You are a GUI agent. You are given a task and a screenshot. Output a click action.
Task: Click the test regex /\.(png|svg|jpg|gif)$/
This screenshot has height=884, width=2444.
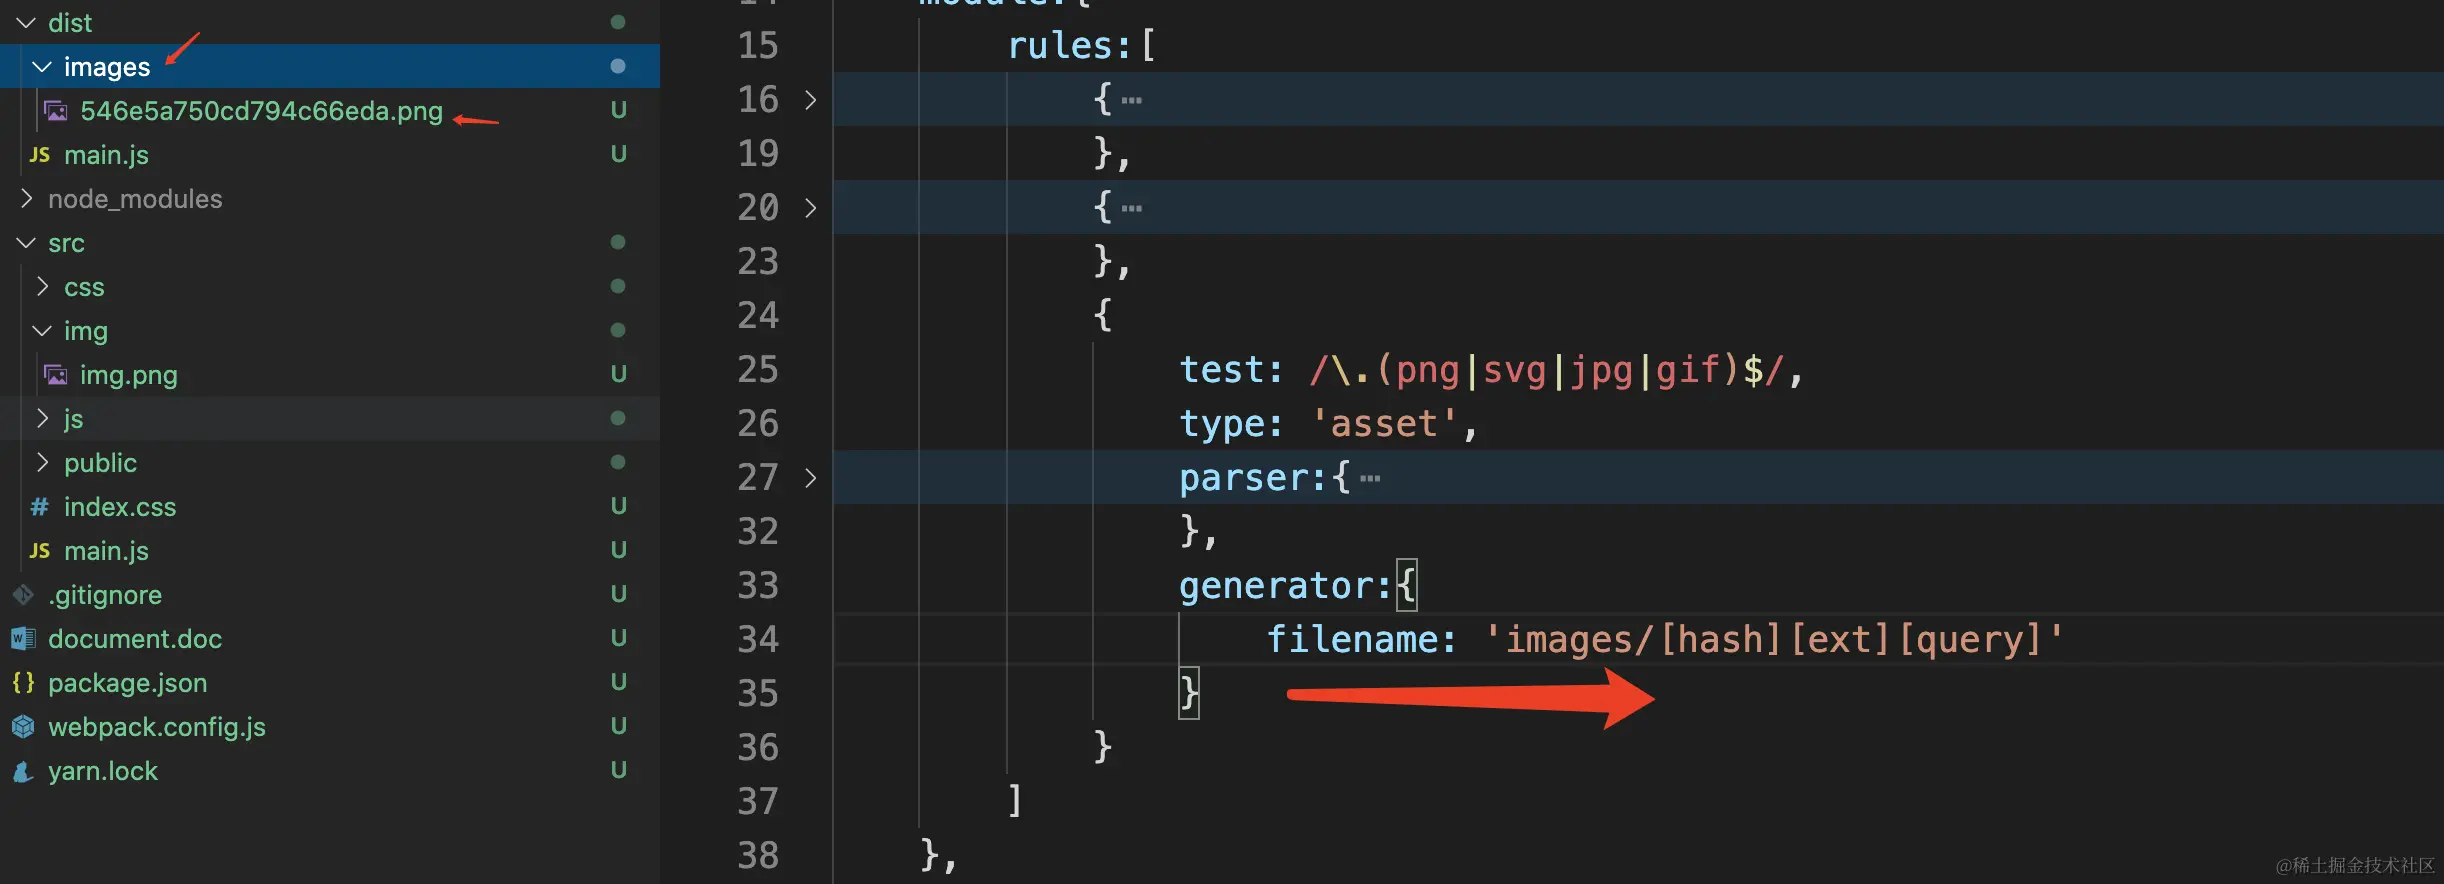coord(1547,370)
